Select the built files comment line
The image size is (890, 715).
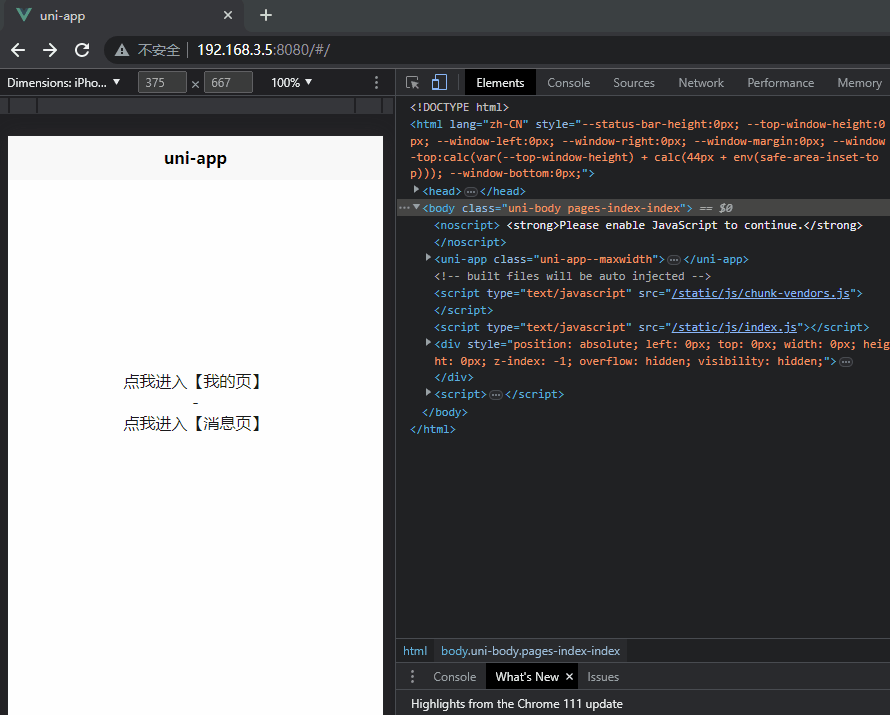click(572, 276)
